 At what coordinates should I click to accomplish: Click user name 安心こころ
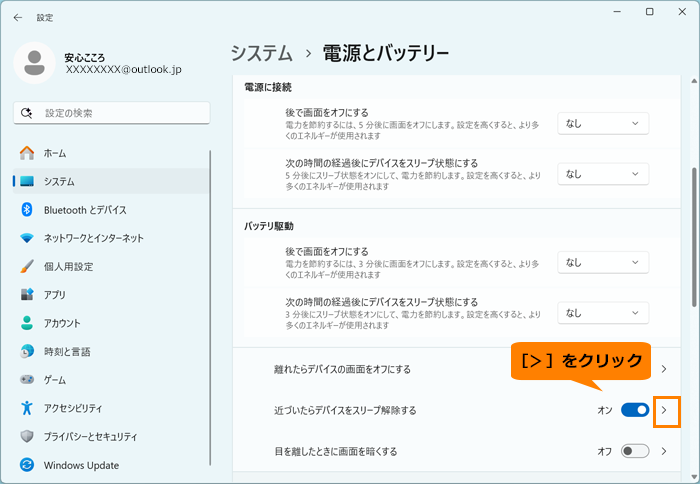pyautogui.click(x=85, y=58)
